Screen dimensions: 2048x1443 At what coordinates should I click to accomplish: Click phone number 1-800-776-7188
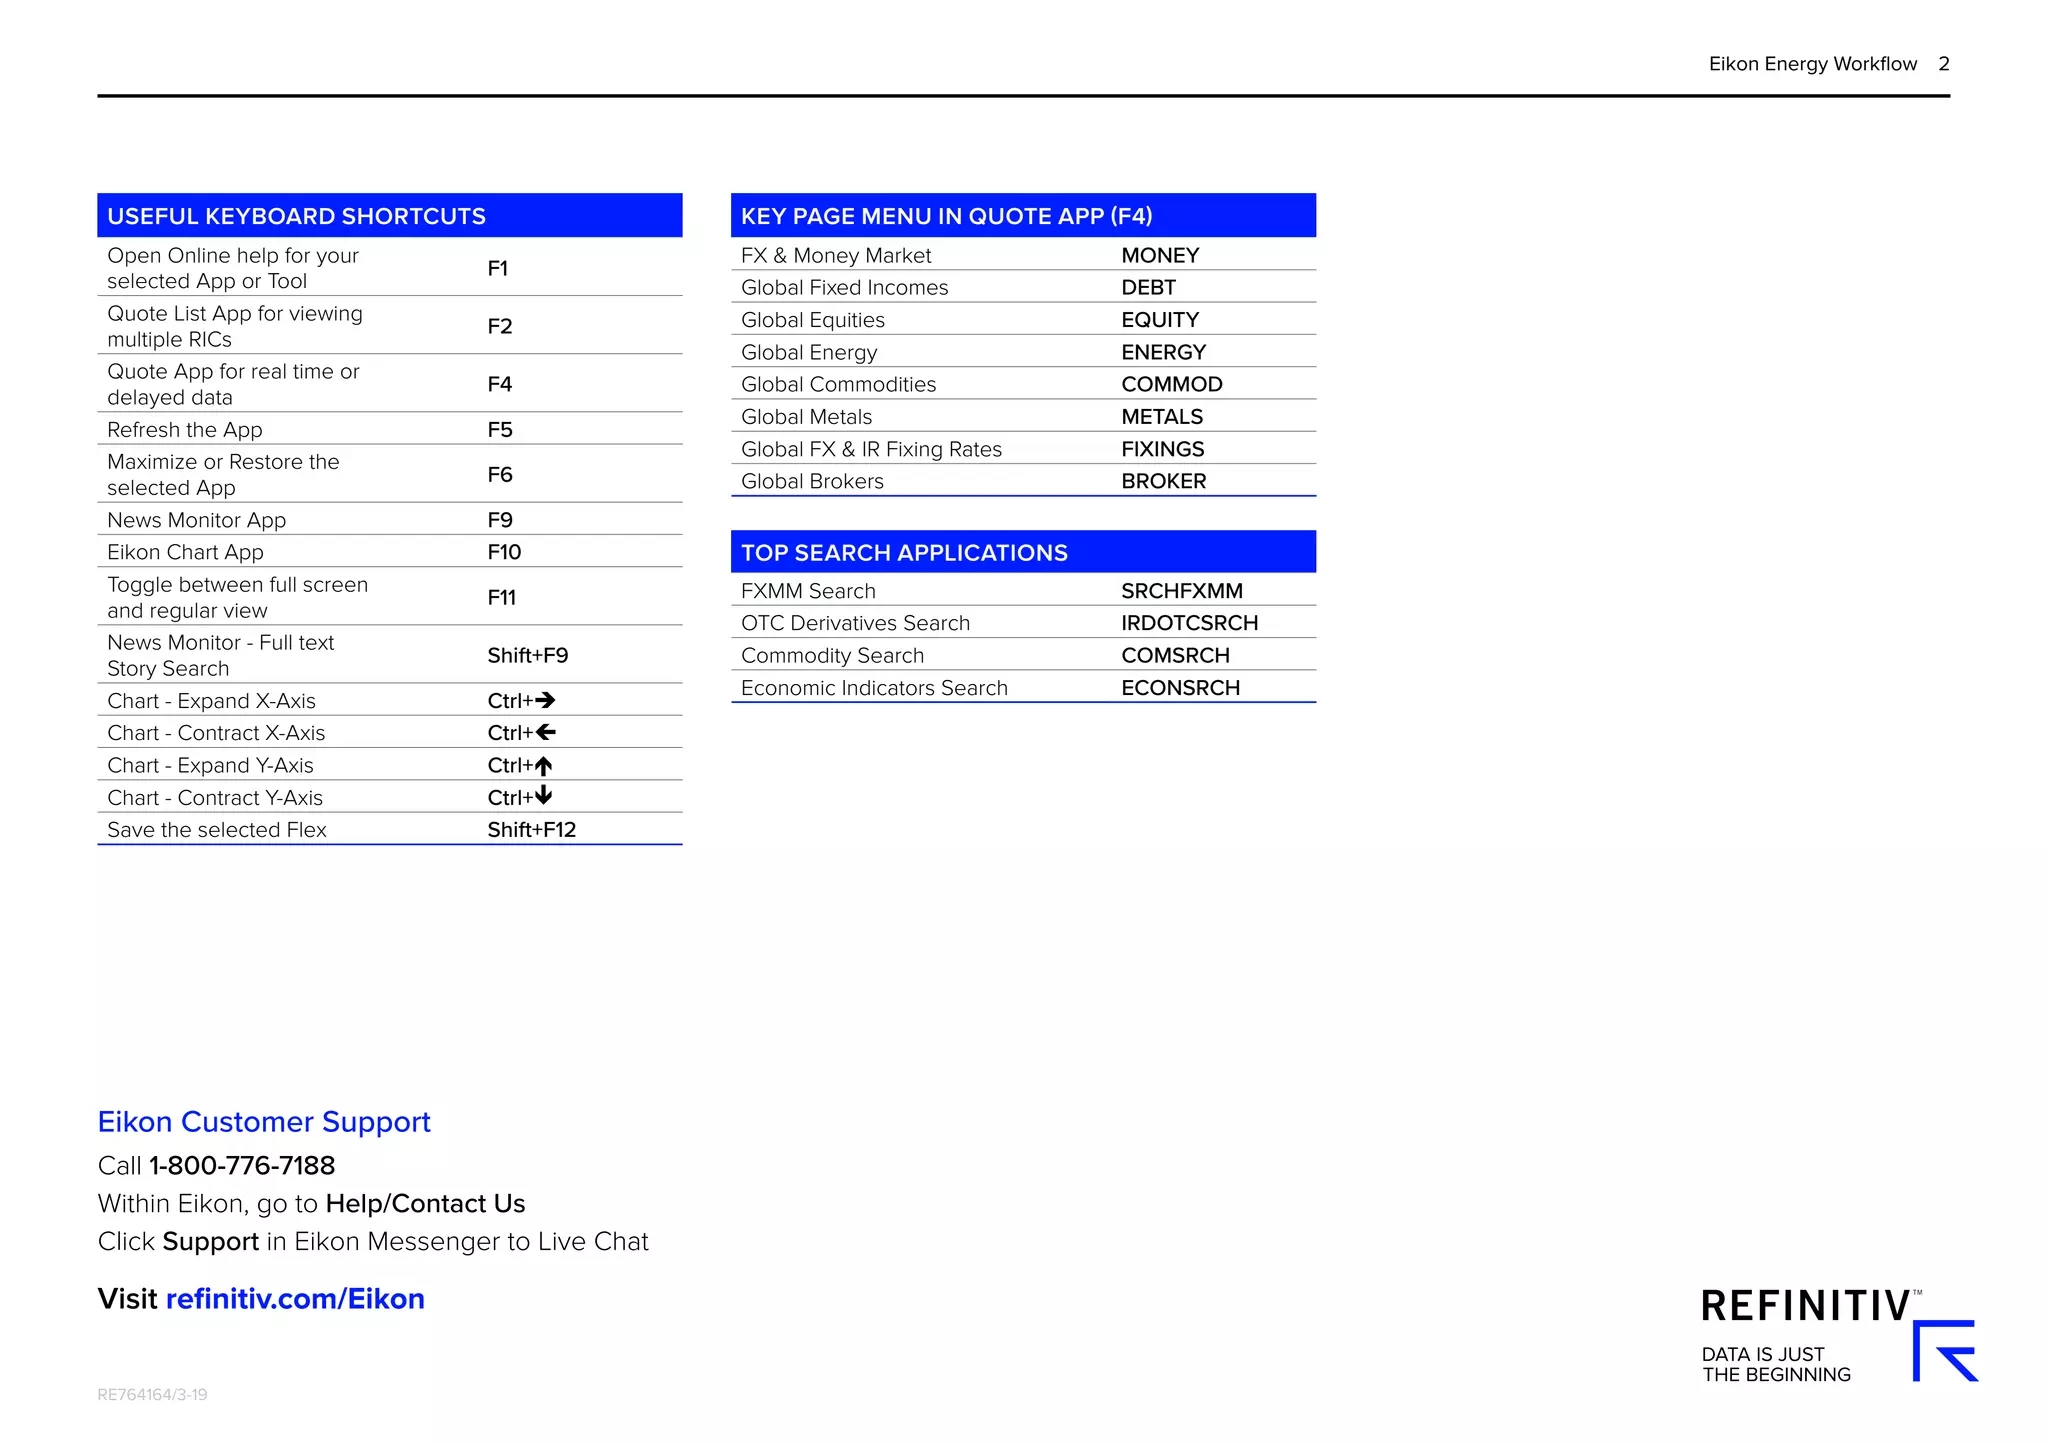pyautogui.click(x=242, y=1165)
